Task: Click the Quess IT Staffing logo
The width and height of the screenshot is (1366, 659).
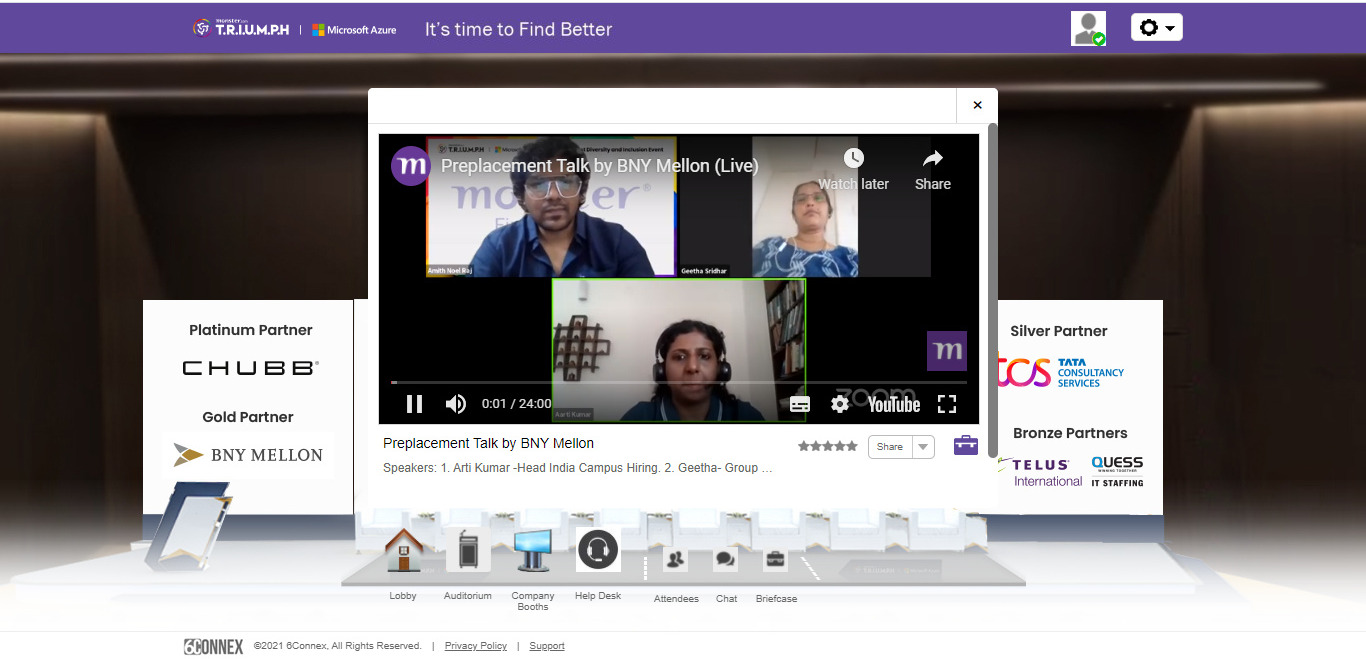Action: point(1117,472)
